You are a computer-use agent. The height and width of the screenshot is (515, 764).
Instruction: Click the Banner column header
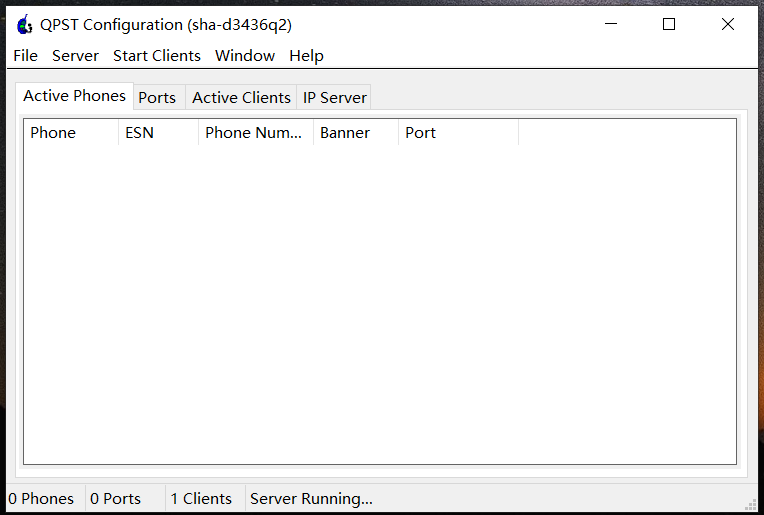[x=356, y=133]
